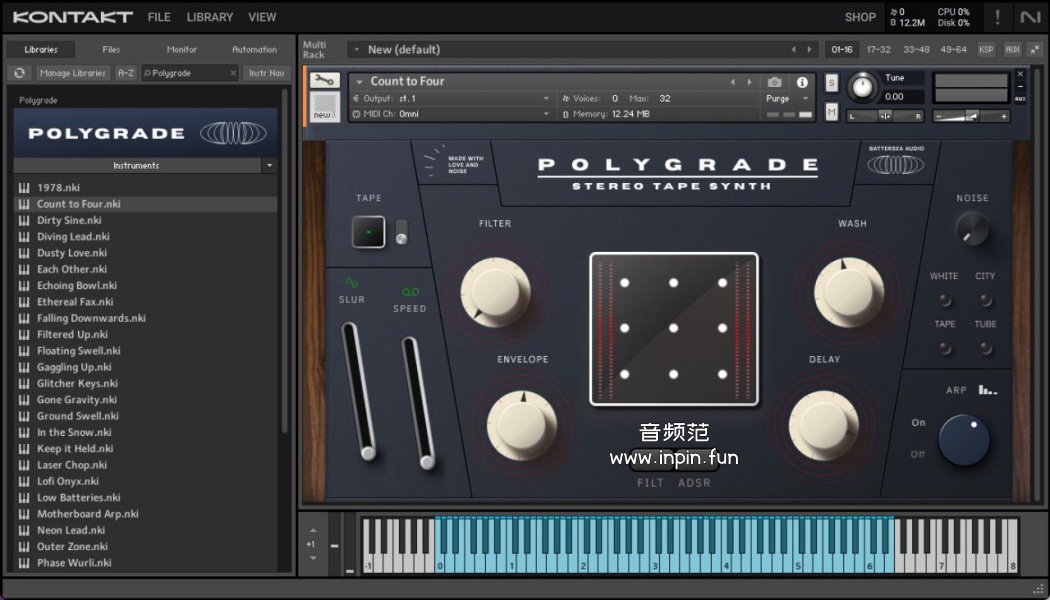The width and height of the screenshot is (1050, 600).
Task: Open instrument edit mode with wrench icon
Action: click(x=324, y=81)
